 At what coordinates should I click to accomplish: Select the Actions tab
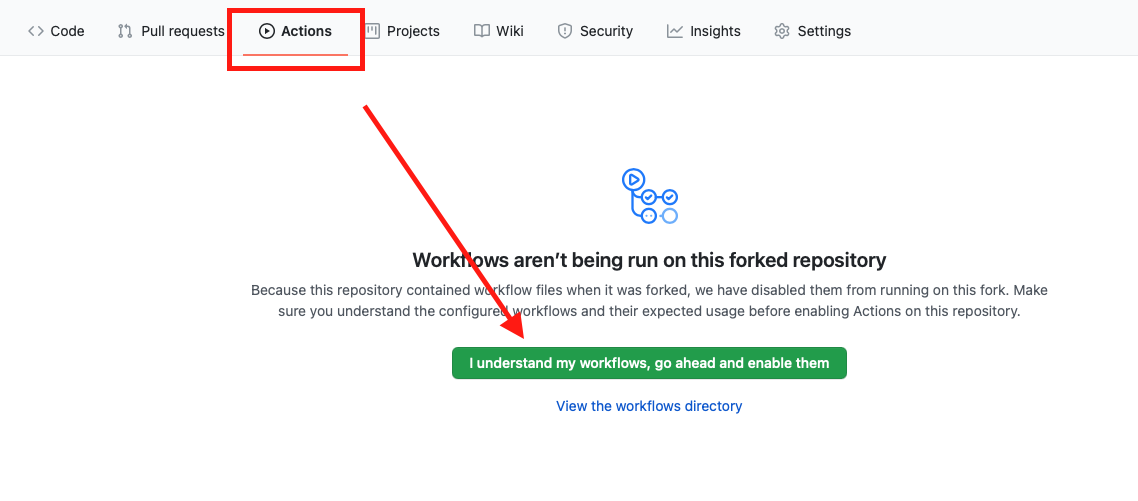pyautogui.click(x=295, y=31)
